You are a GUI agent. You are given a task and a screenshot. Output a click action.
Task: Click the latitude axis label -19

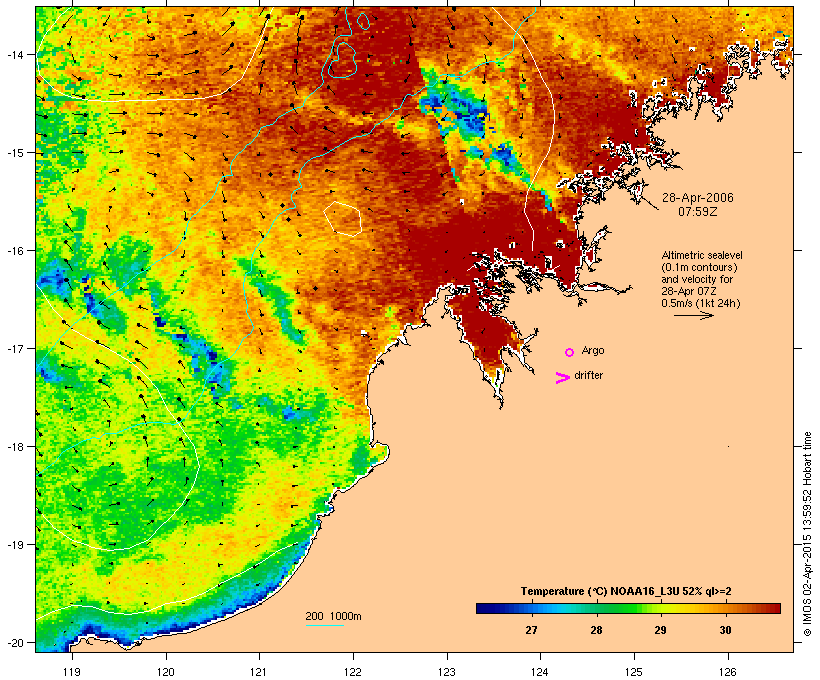pos(15,545)
